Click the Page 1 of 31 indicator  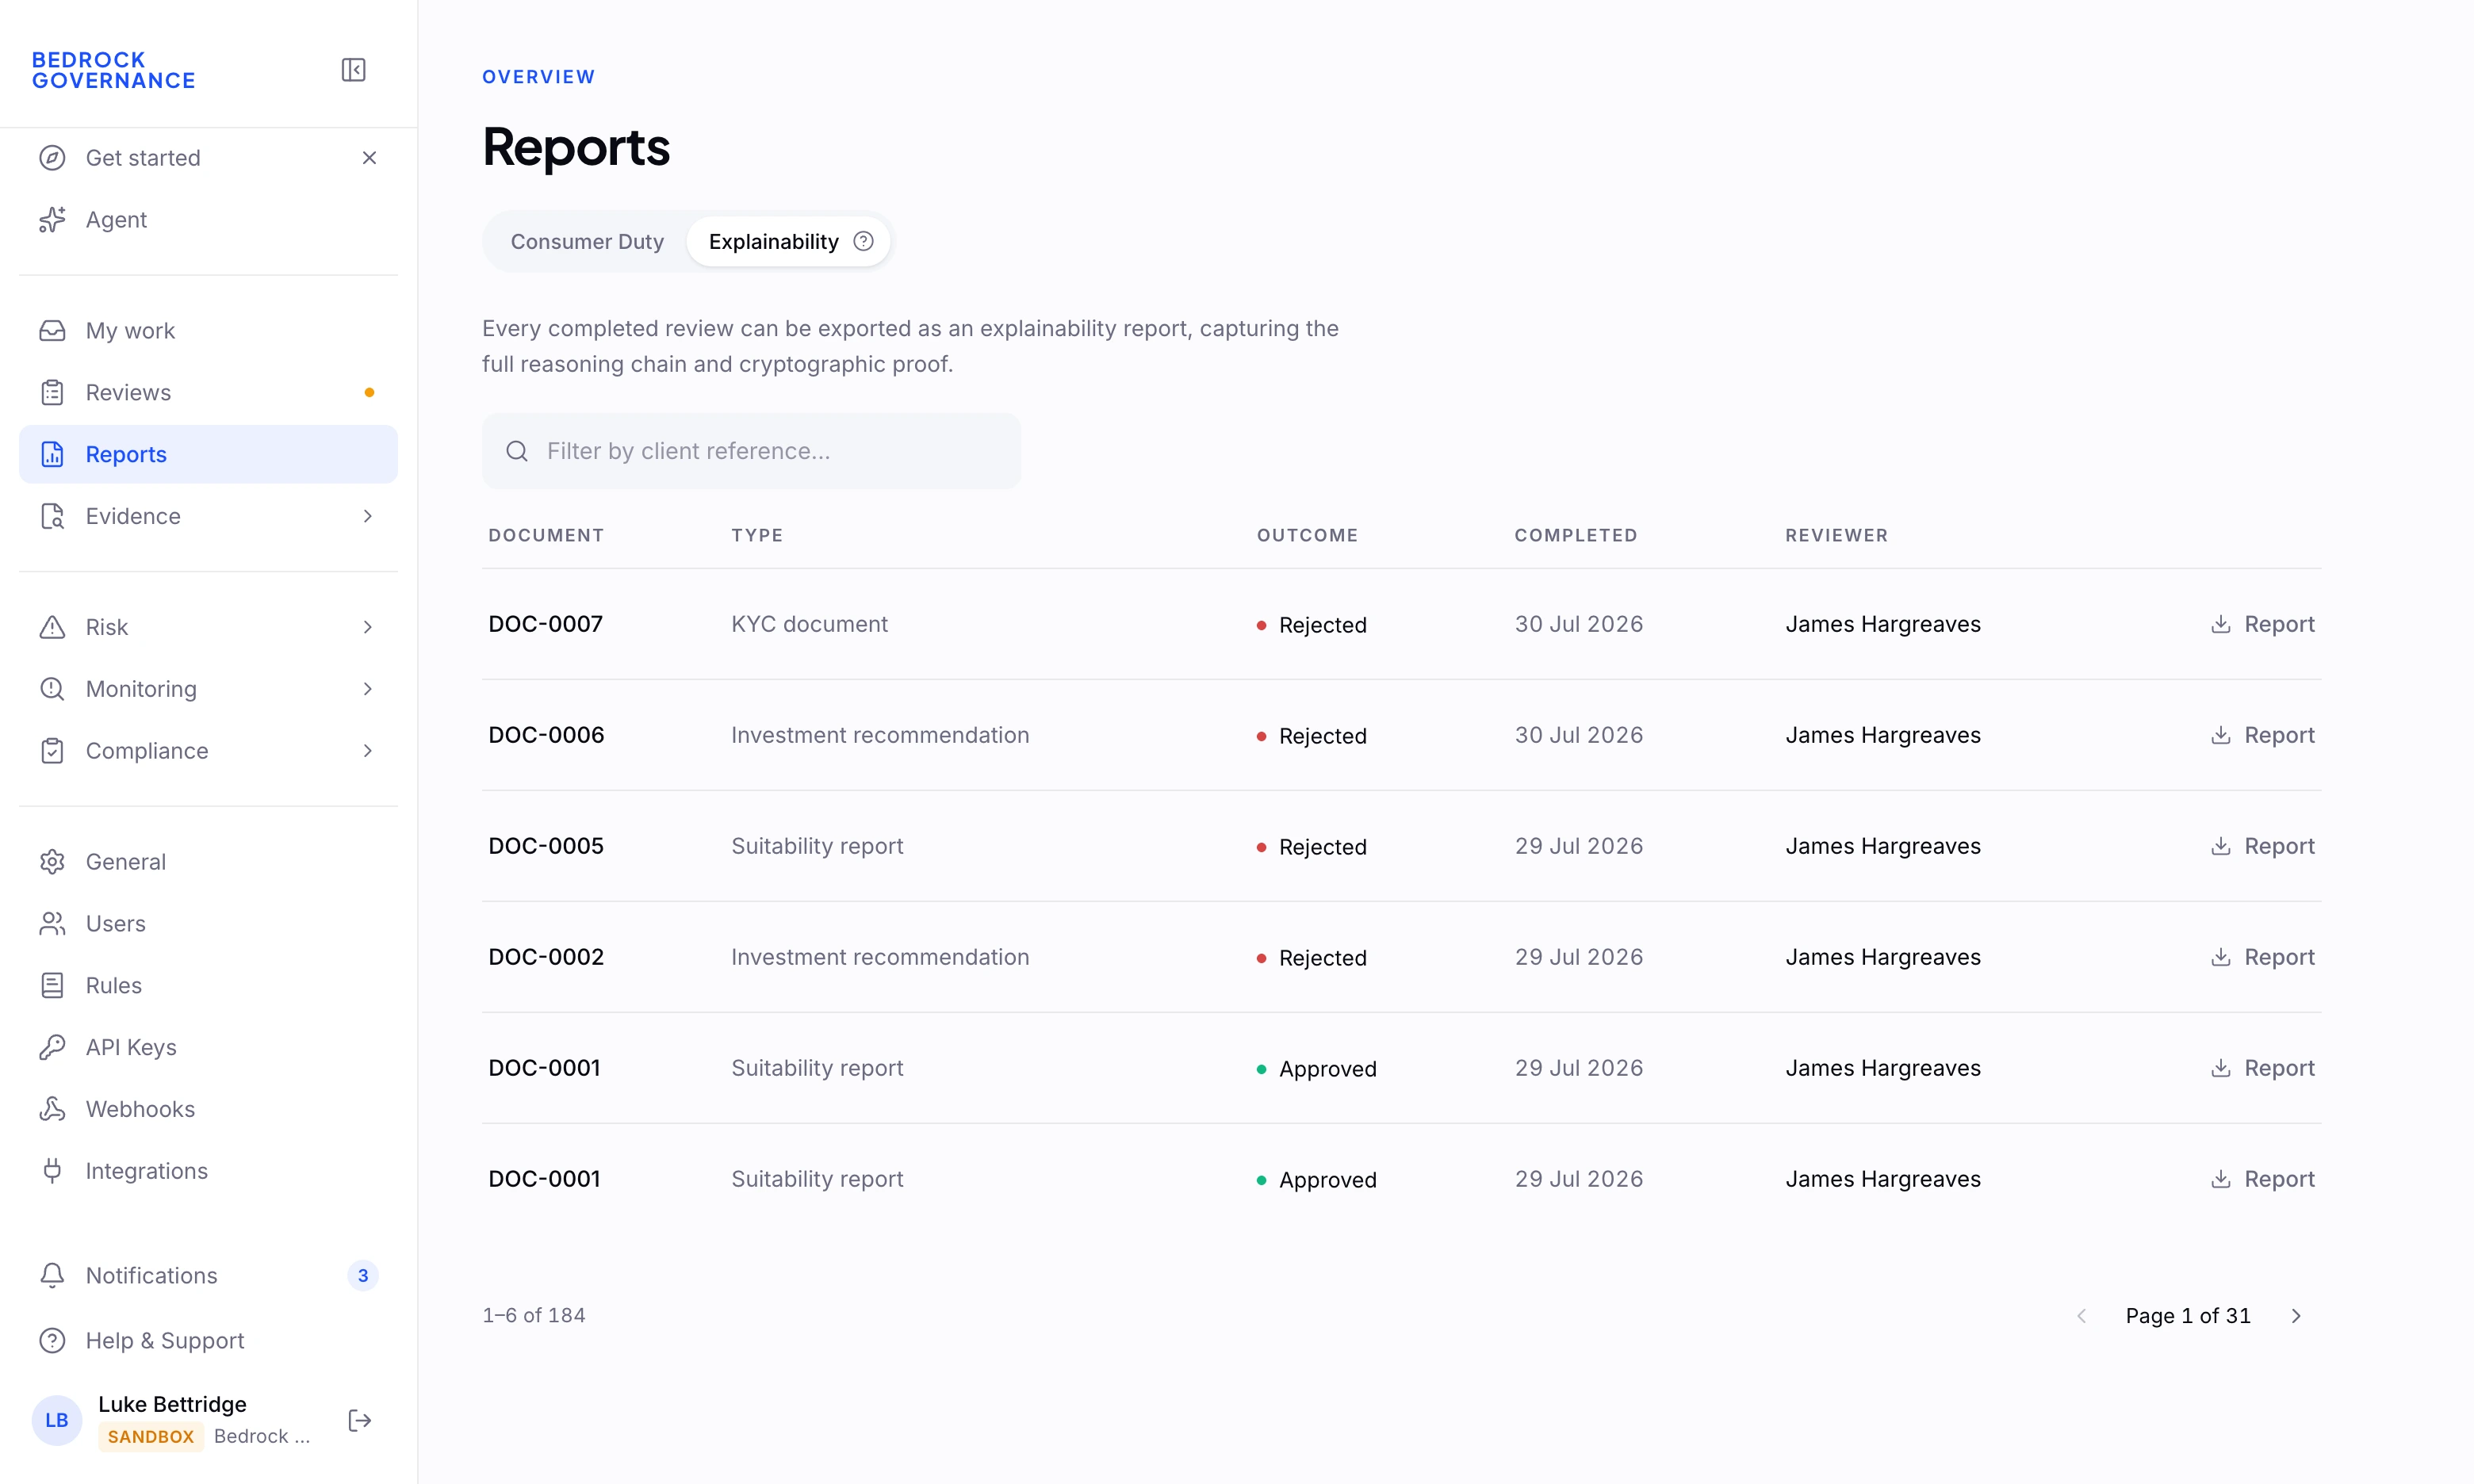(x=2188, y=1317)
